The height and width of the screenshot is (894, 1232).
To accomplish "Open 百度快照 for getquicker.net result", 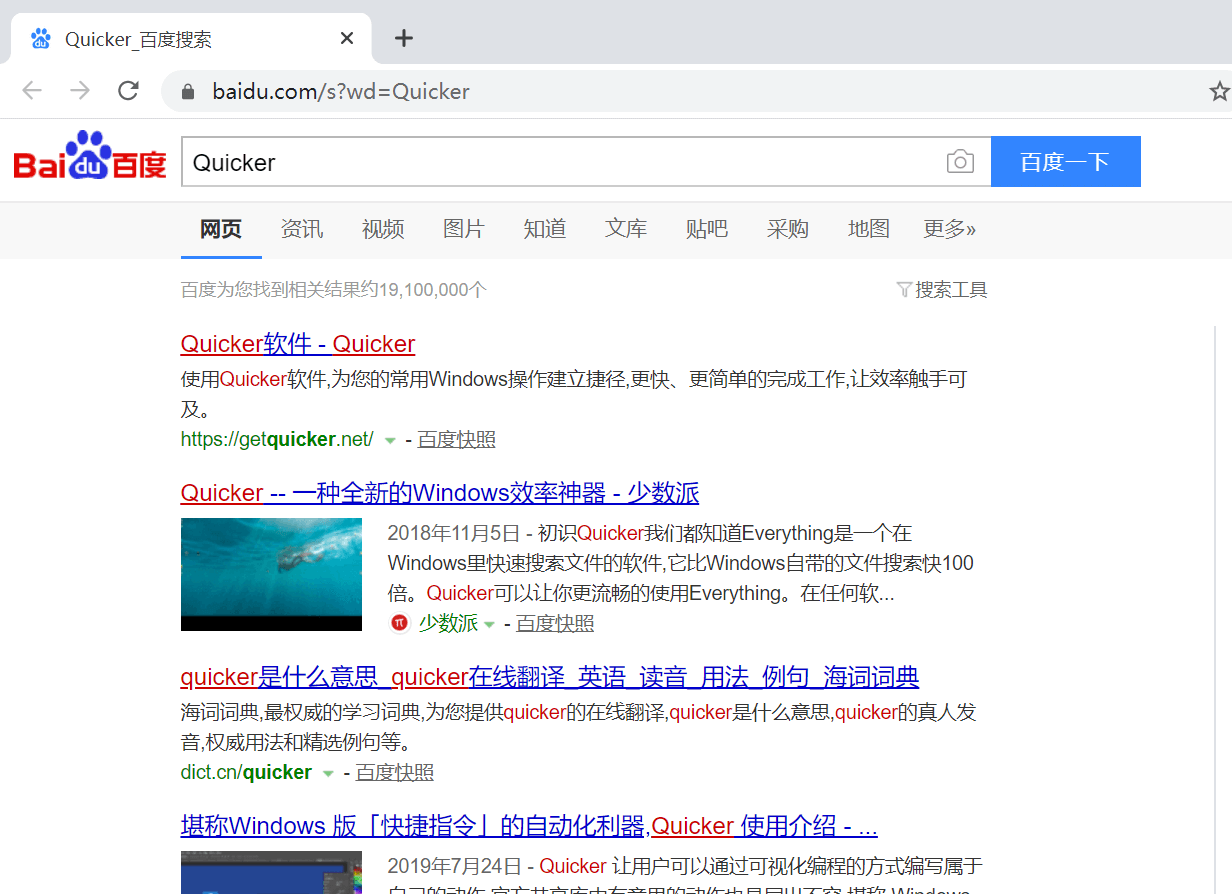I will [456, 439].
